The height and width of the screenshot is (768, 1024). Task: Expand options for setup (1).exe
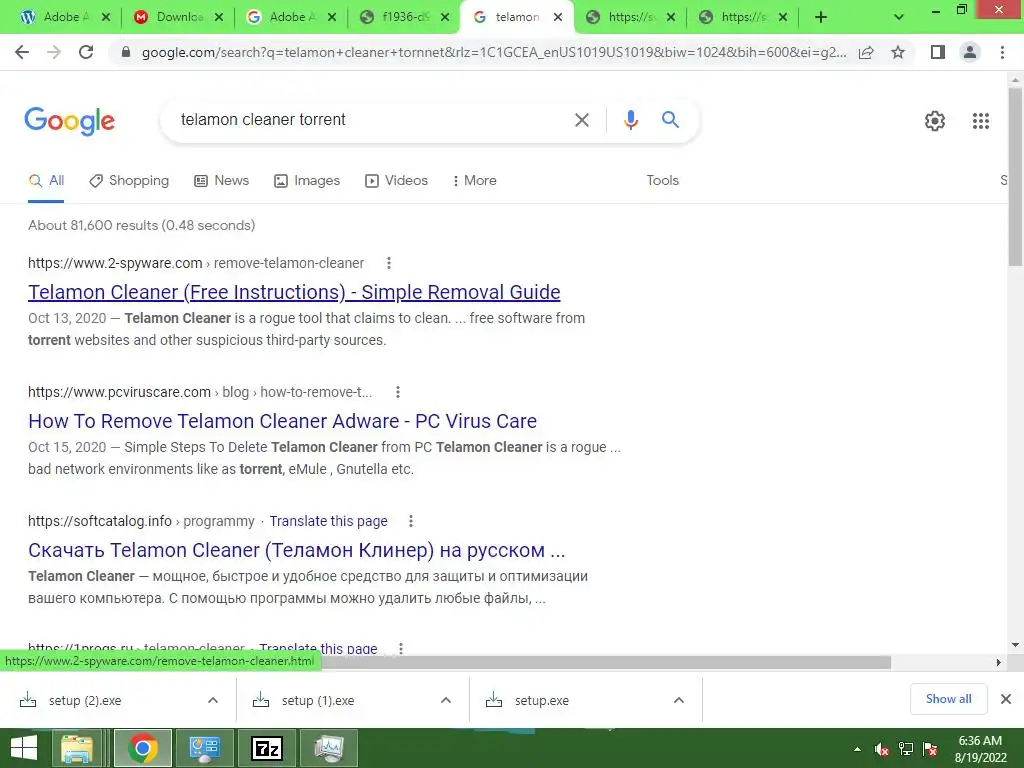[x=446, y=700]
